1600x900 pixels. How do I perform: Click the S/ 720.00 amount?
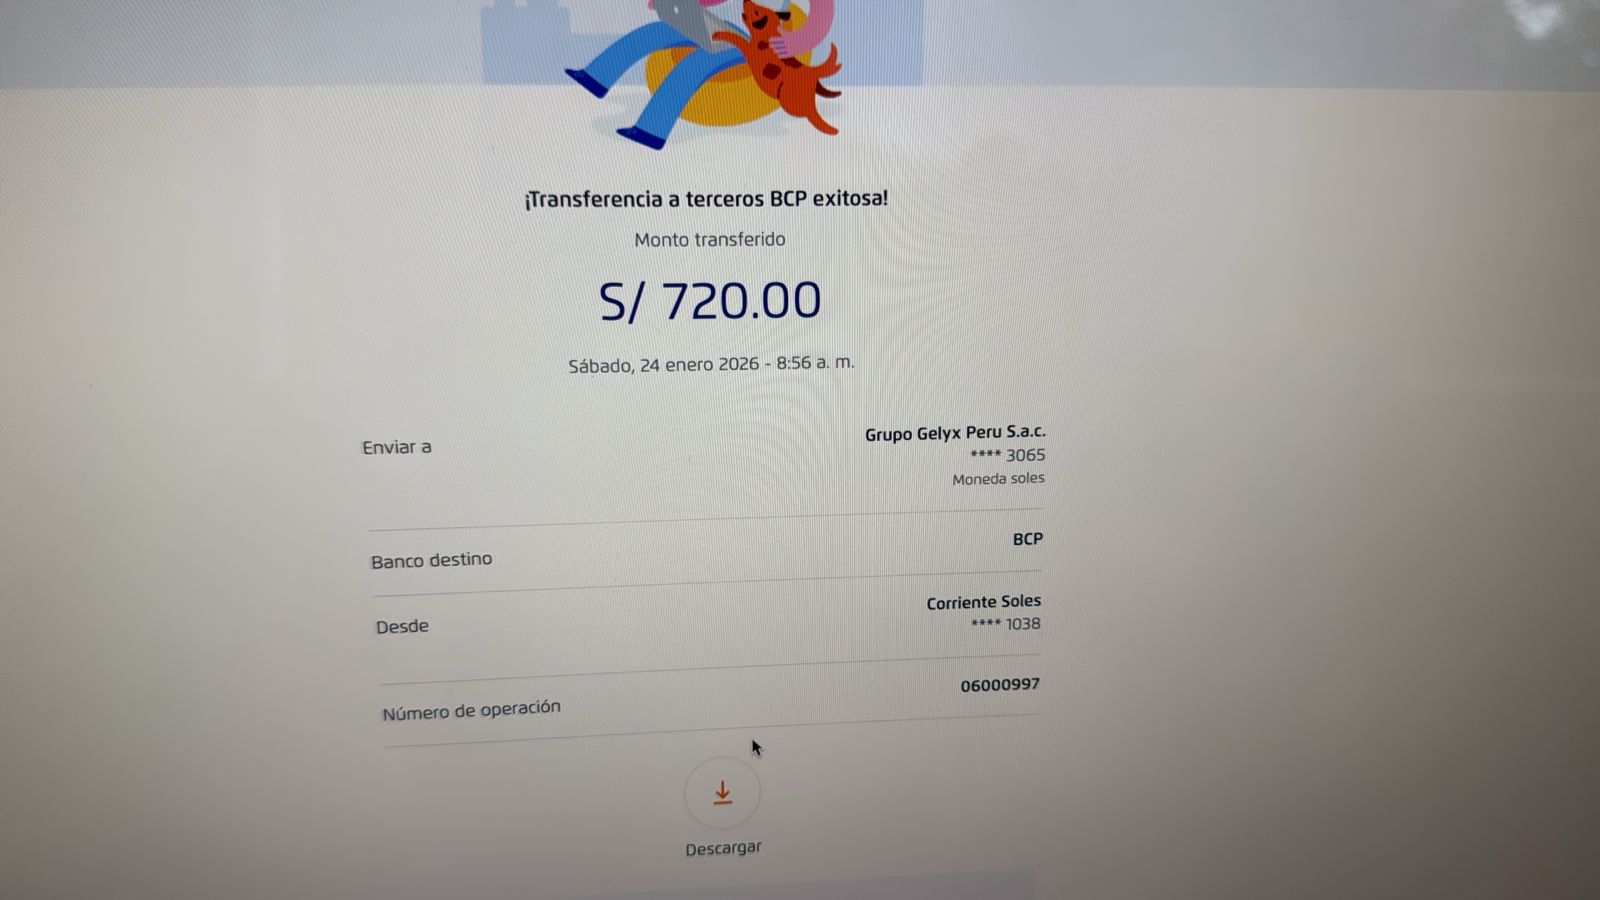[710, 301]
